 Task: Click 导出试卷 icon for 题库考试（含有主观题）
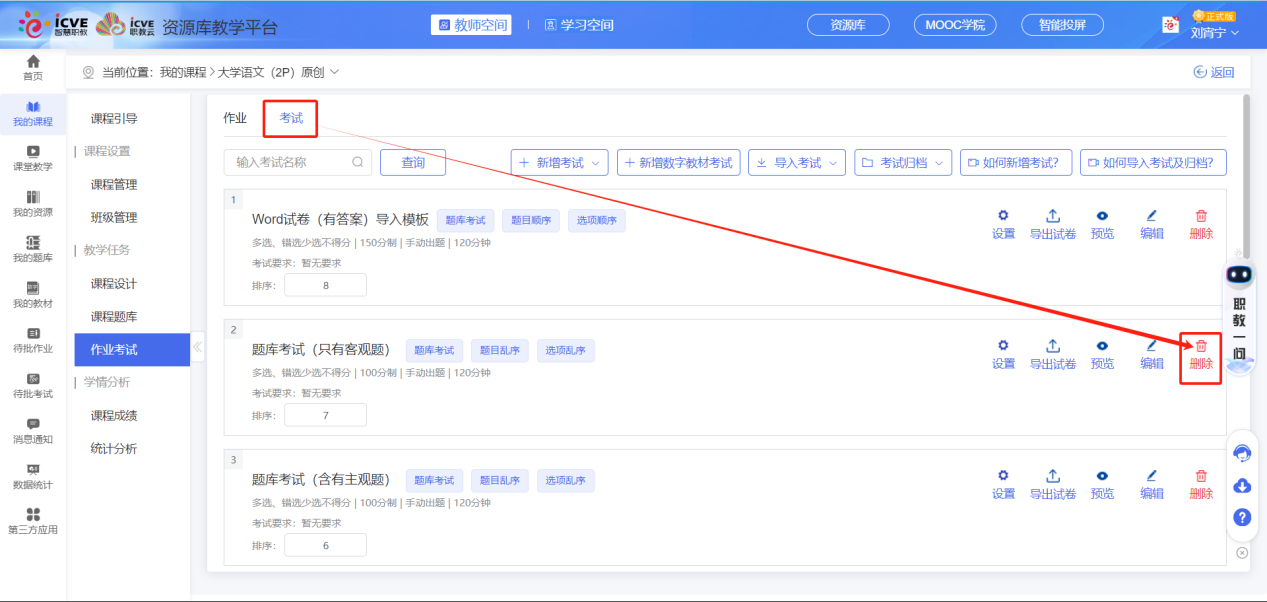(x=1053, y=476)
